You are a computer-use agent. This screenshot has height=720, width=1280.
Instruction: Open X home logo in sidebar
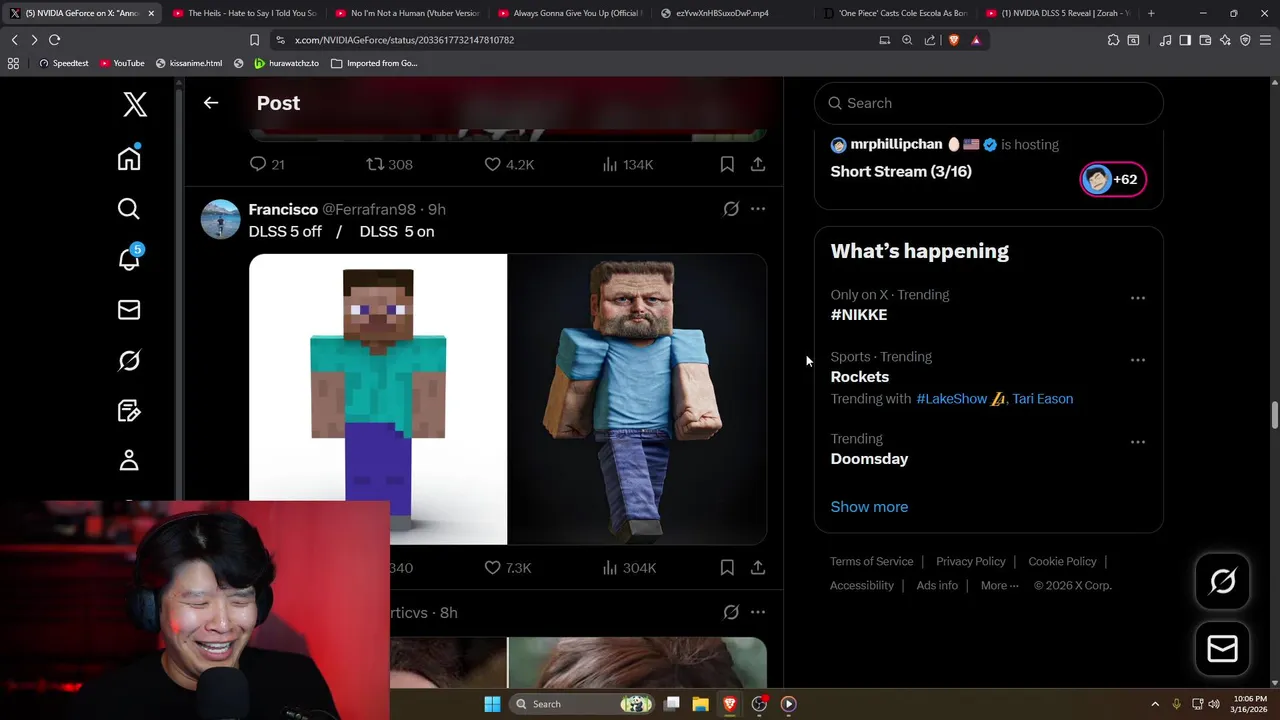pyautogui.click(x=135, y=104)
